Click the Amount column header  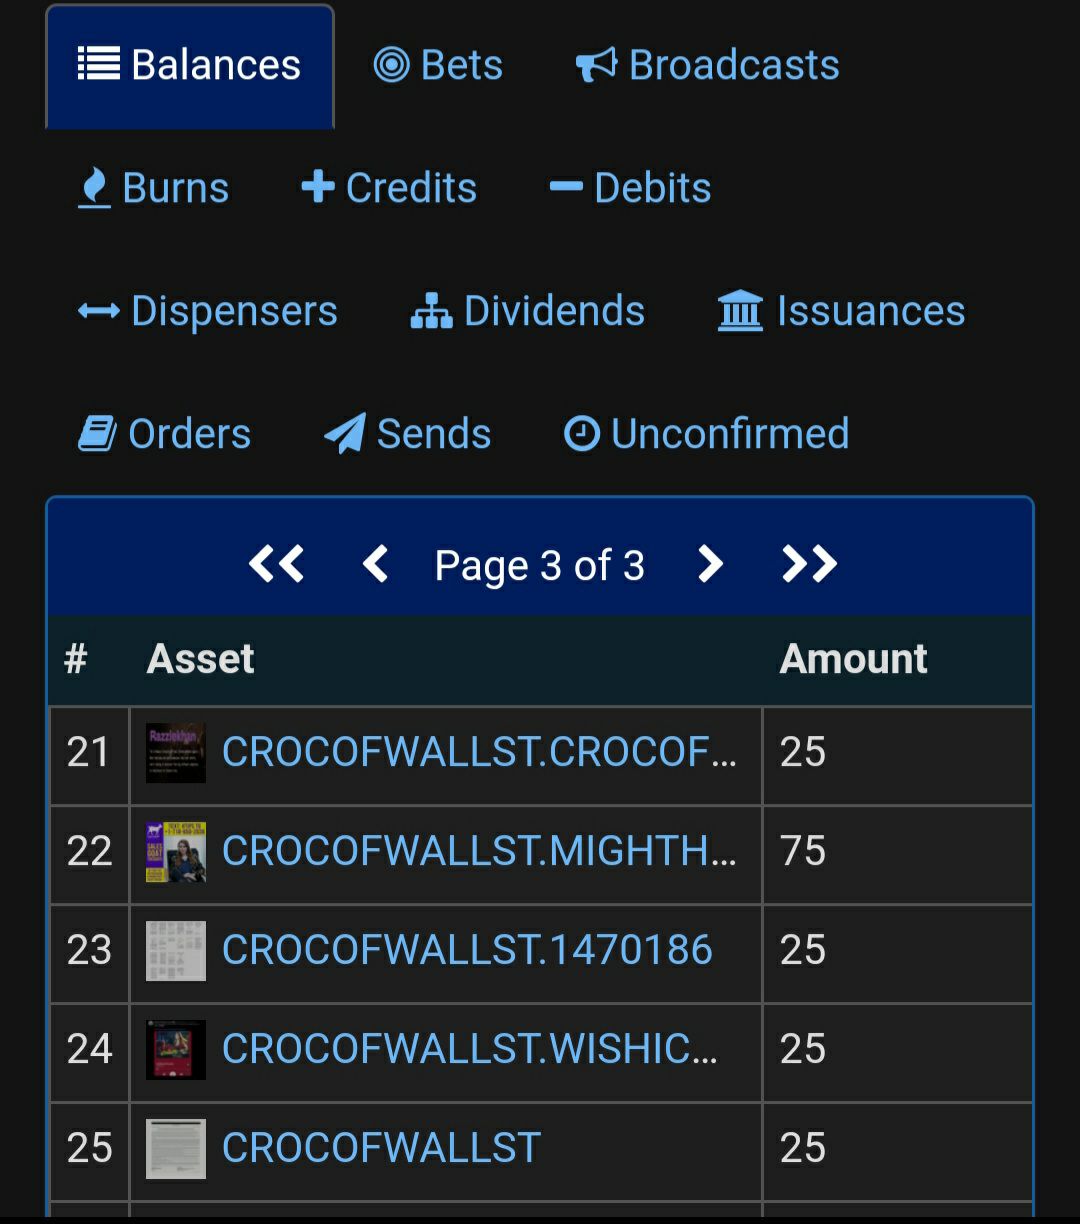pyautogui.click(x=853, y=659)
